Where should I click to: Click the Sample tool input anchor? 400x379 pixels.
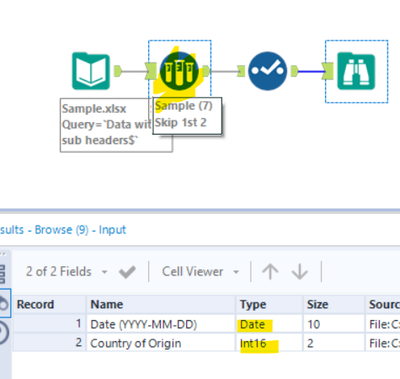pyautogui.click(x=151, y=71)
